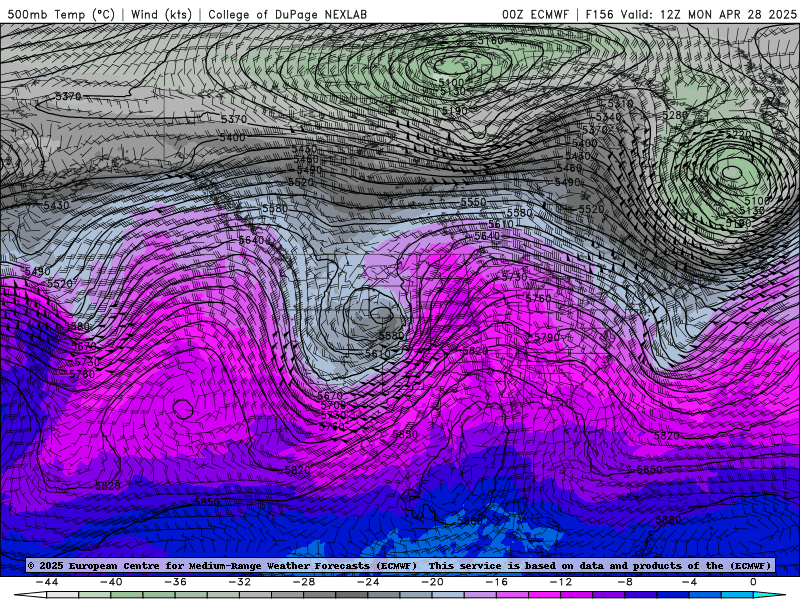The width and height of the screenshot is (800, 600).
Task: Click the "F156 Valid: 12Z MON APR 28 2025" text
Action: pyautogui.click(x=691, y=14)
